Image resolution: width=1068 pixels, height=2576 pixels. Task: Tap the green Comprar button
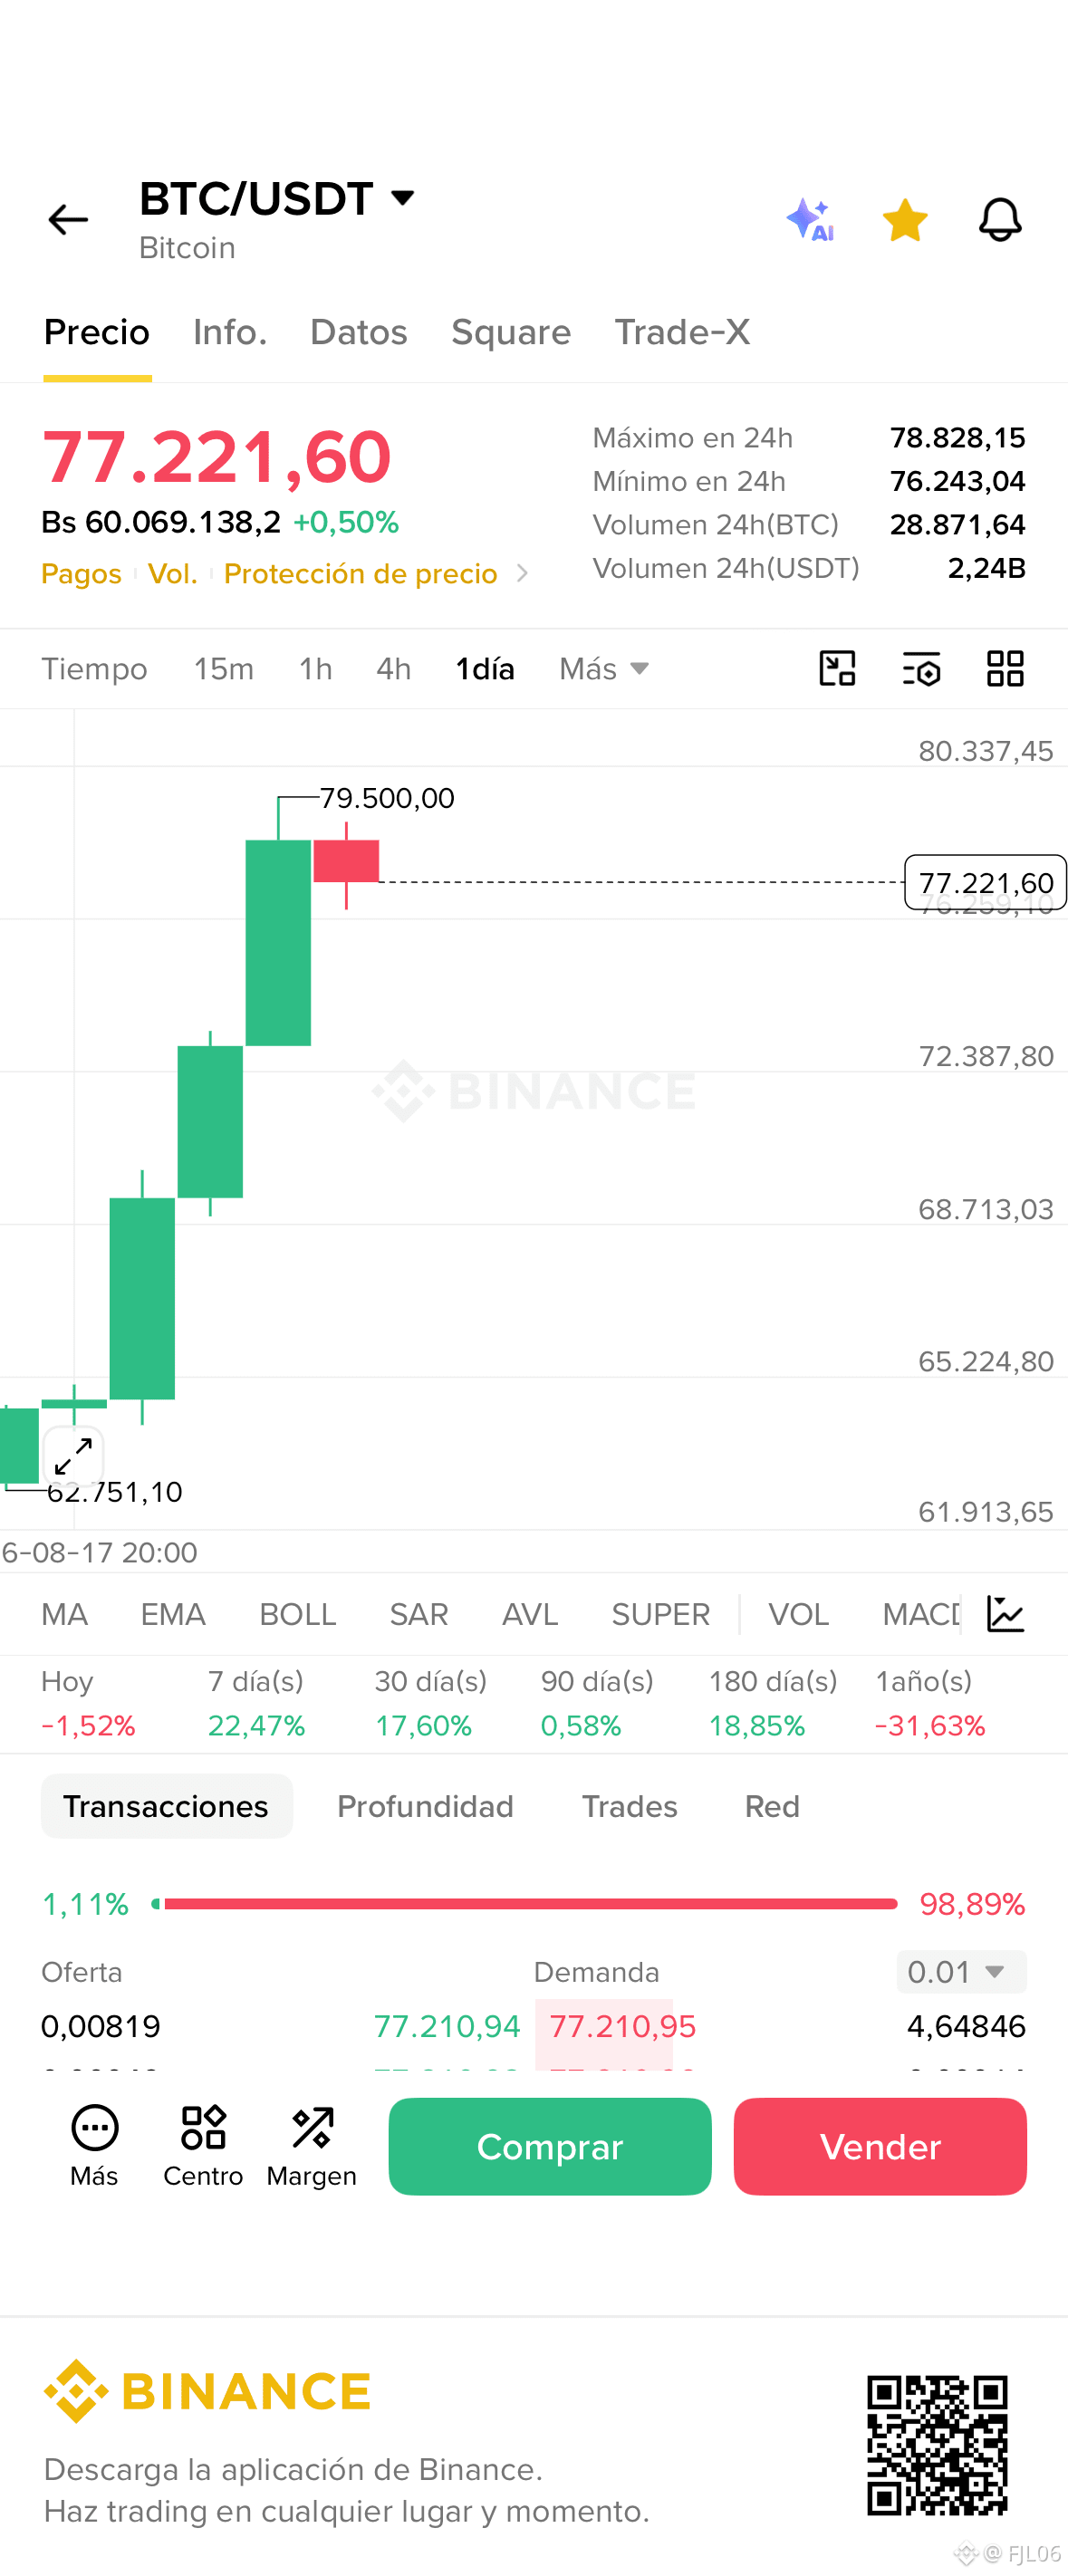pyautogui.click(x=550, y=2146)
